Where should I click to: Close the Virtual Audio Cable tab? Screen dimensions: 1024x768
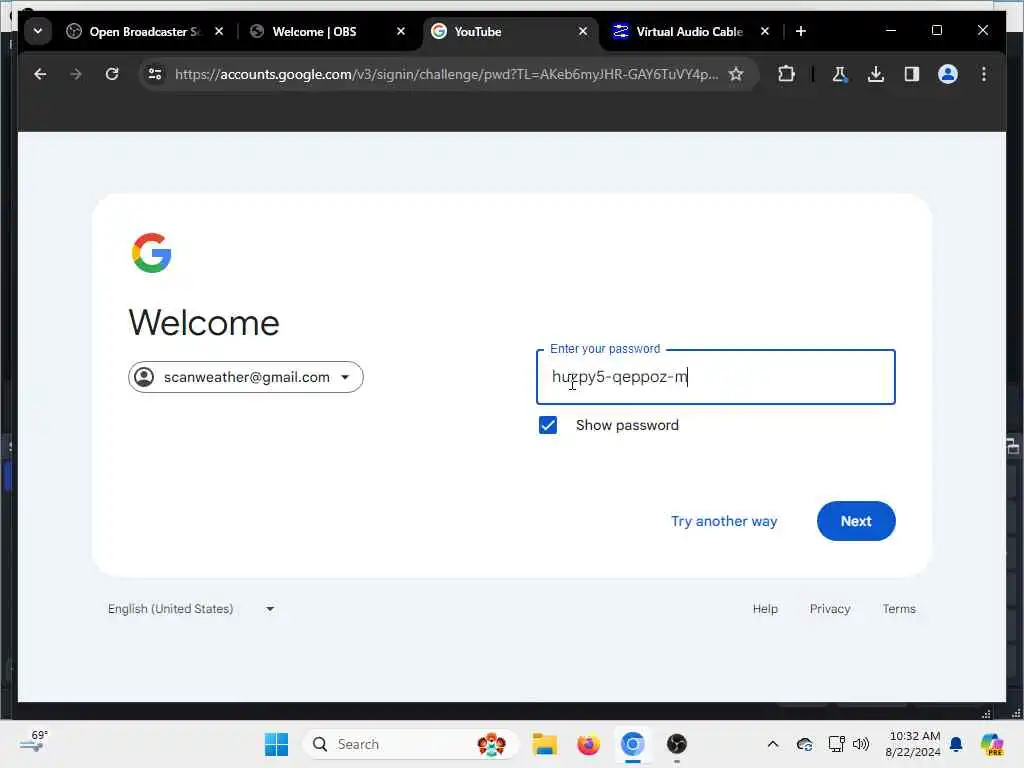[x=765, y=31]
